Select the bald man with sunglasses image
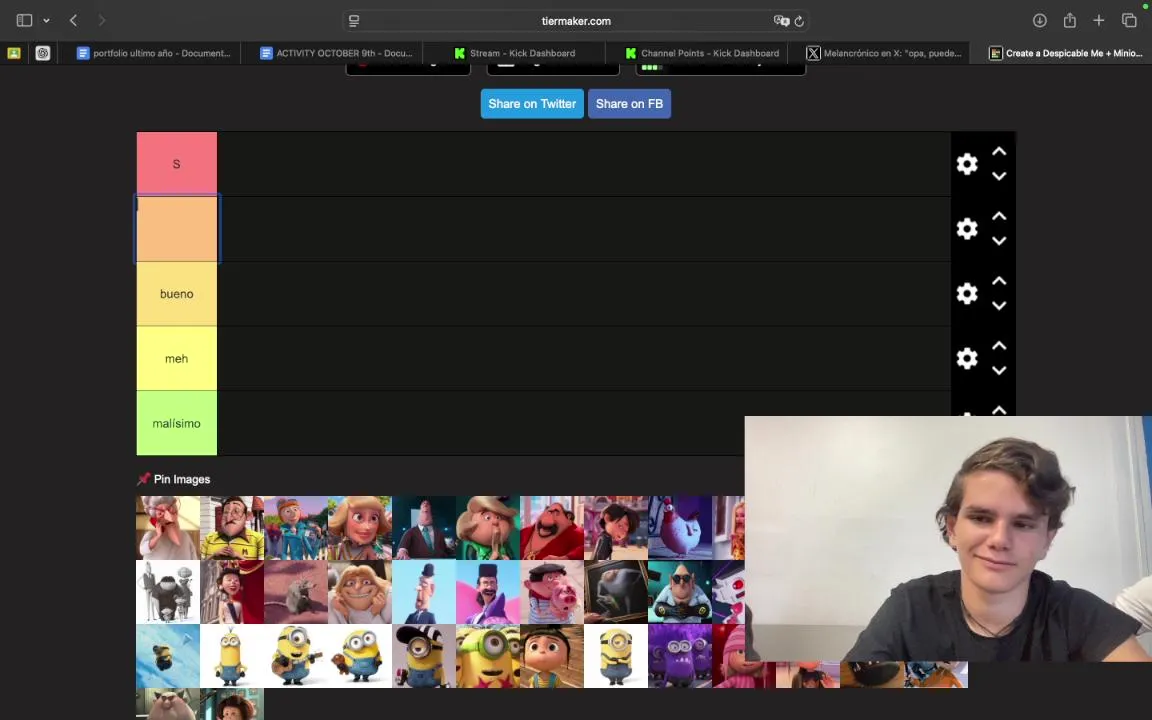1152x720 pixels. (680, 591)
